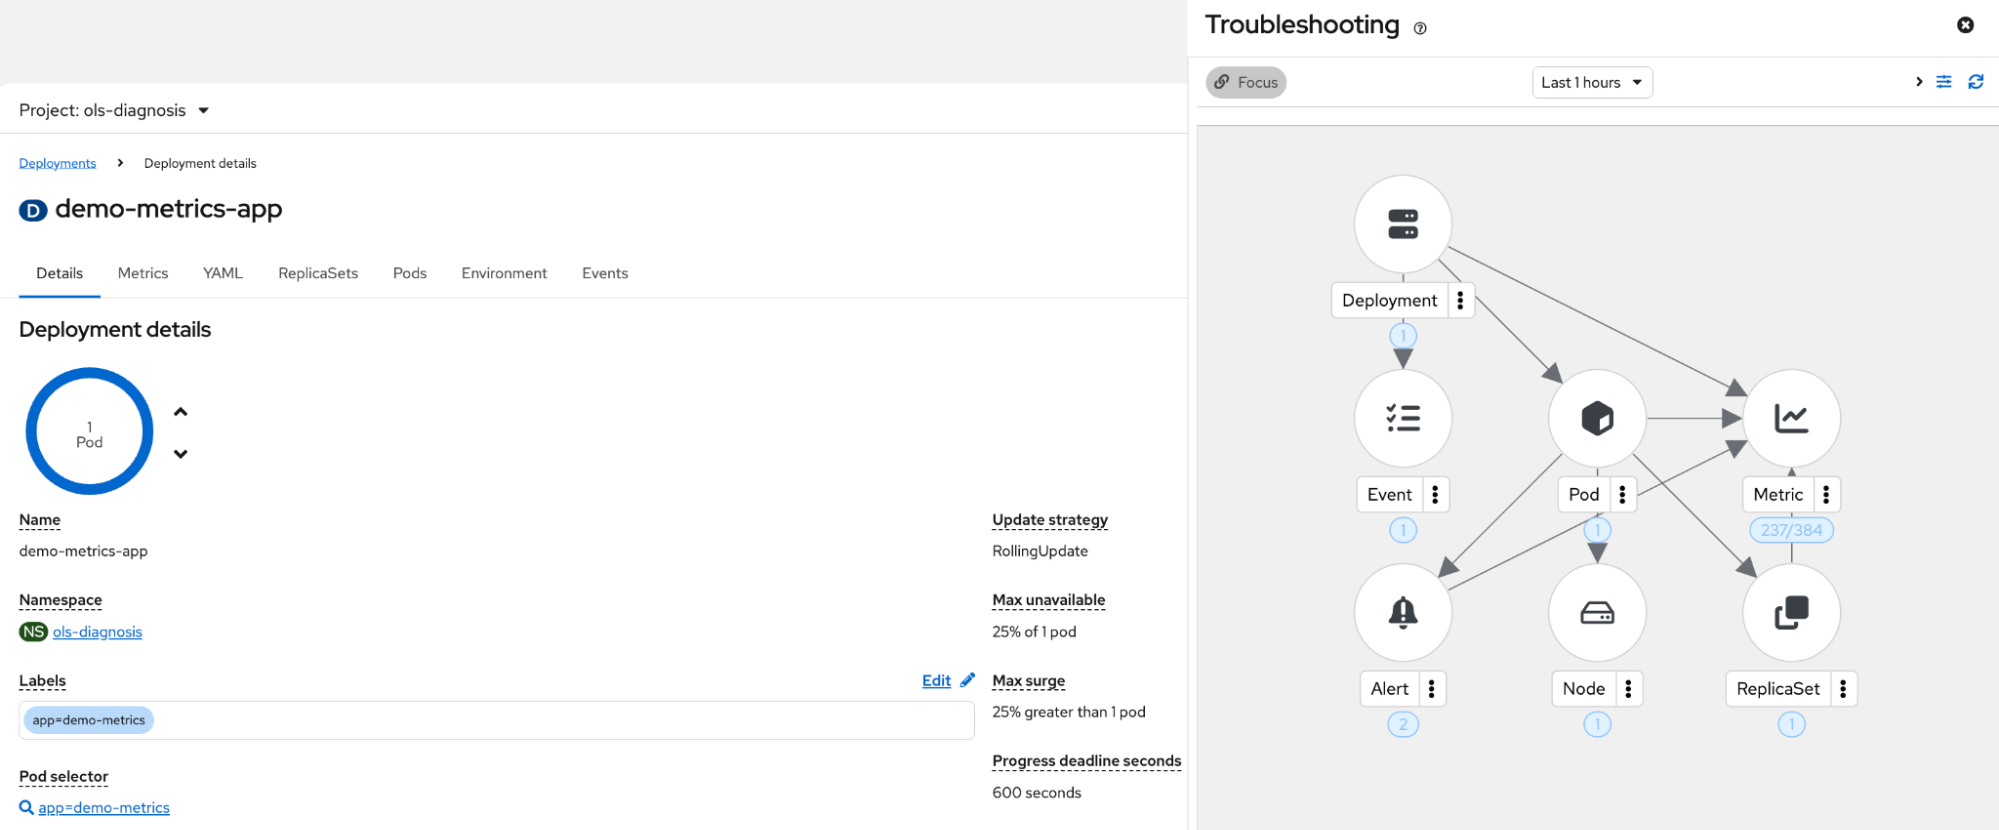This screenshot has height=830, width=1999.
Task: Click the Focus button
Action: 1246,82
